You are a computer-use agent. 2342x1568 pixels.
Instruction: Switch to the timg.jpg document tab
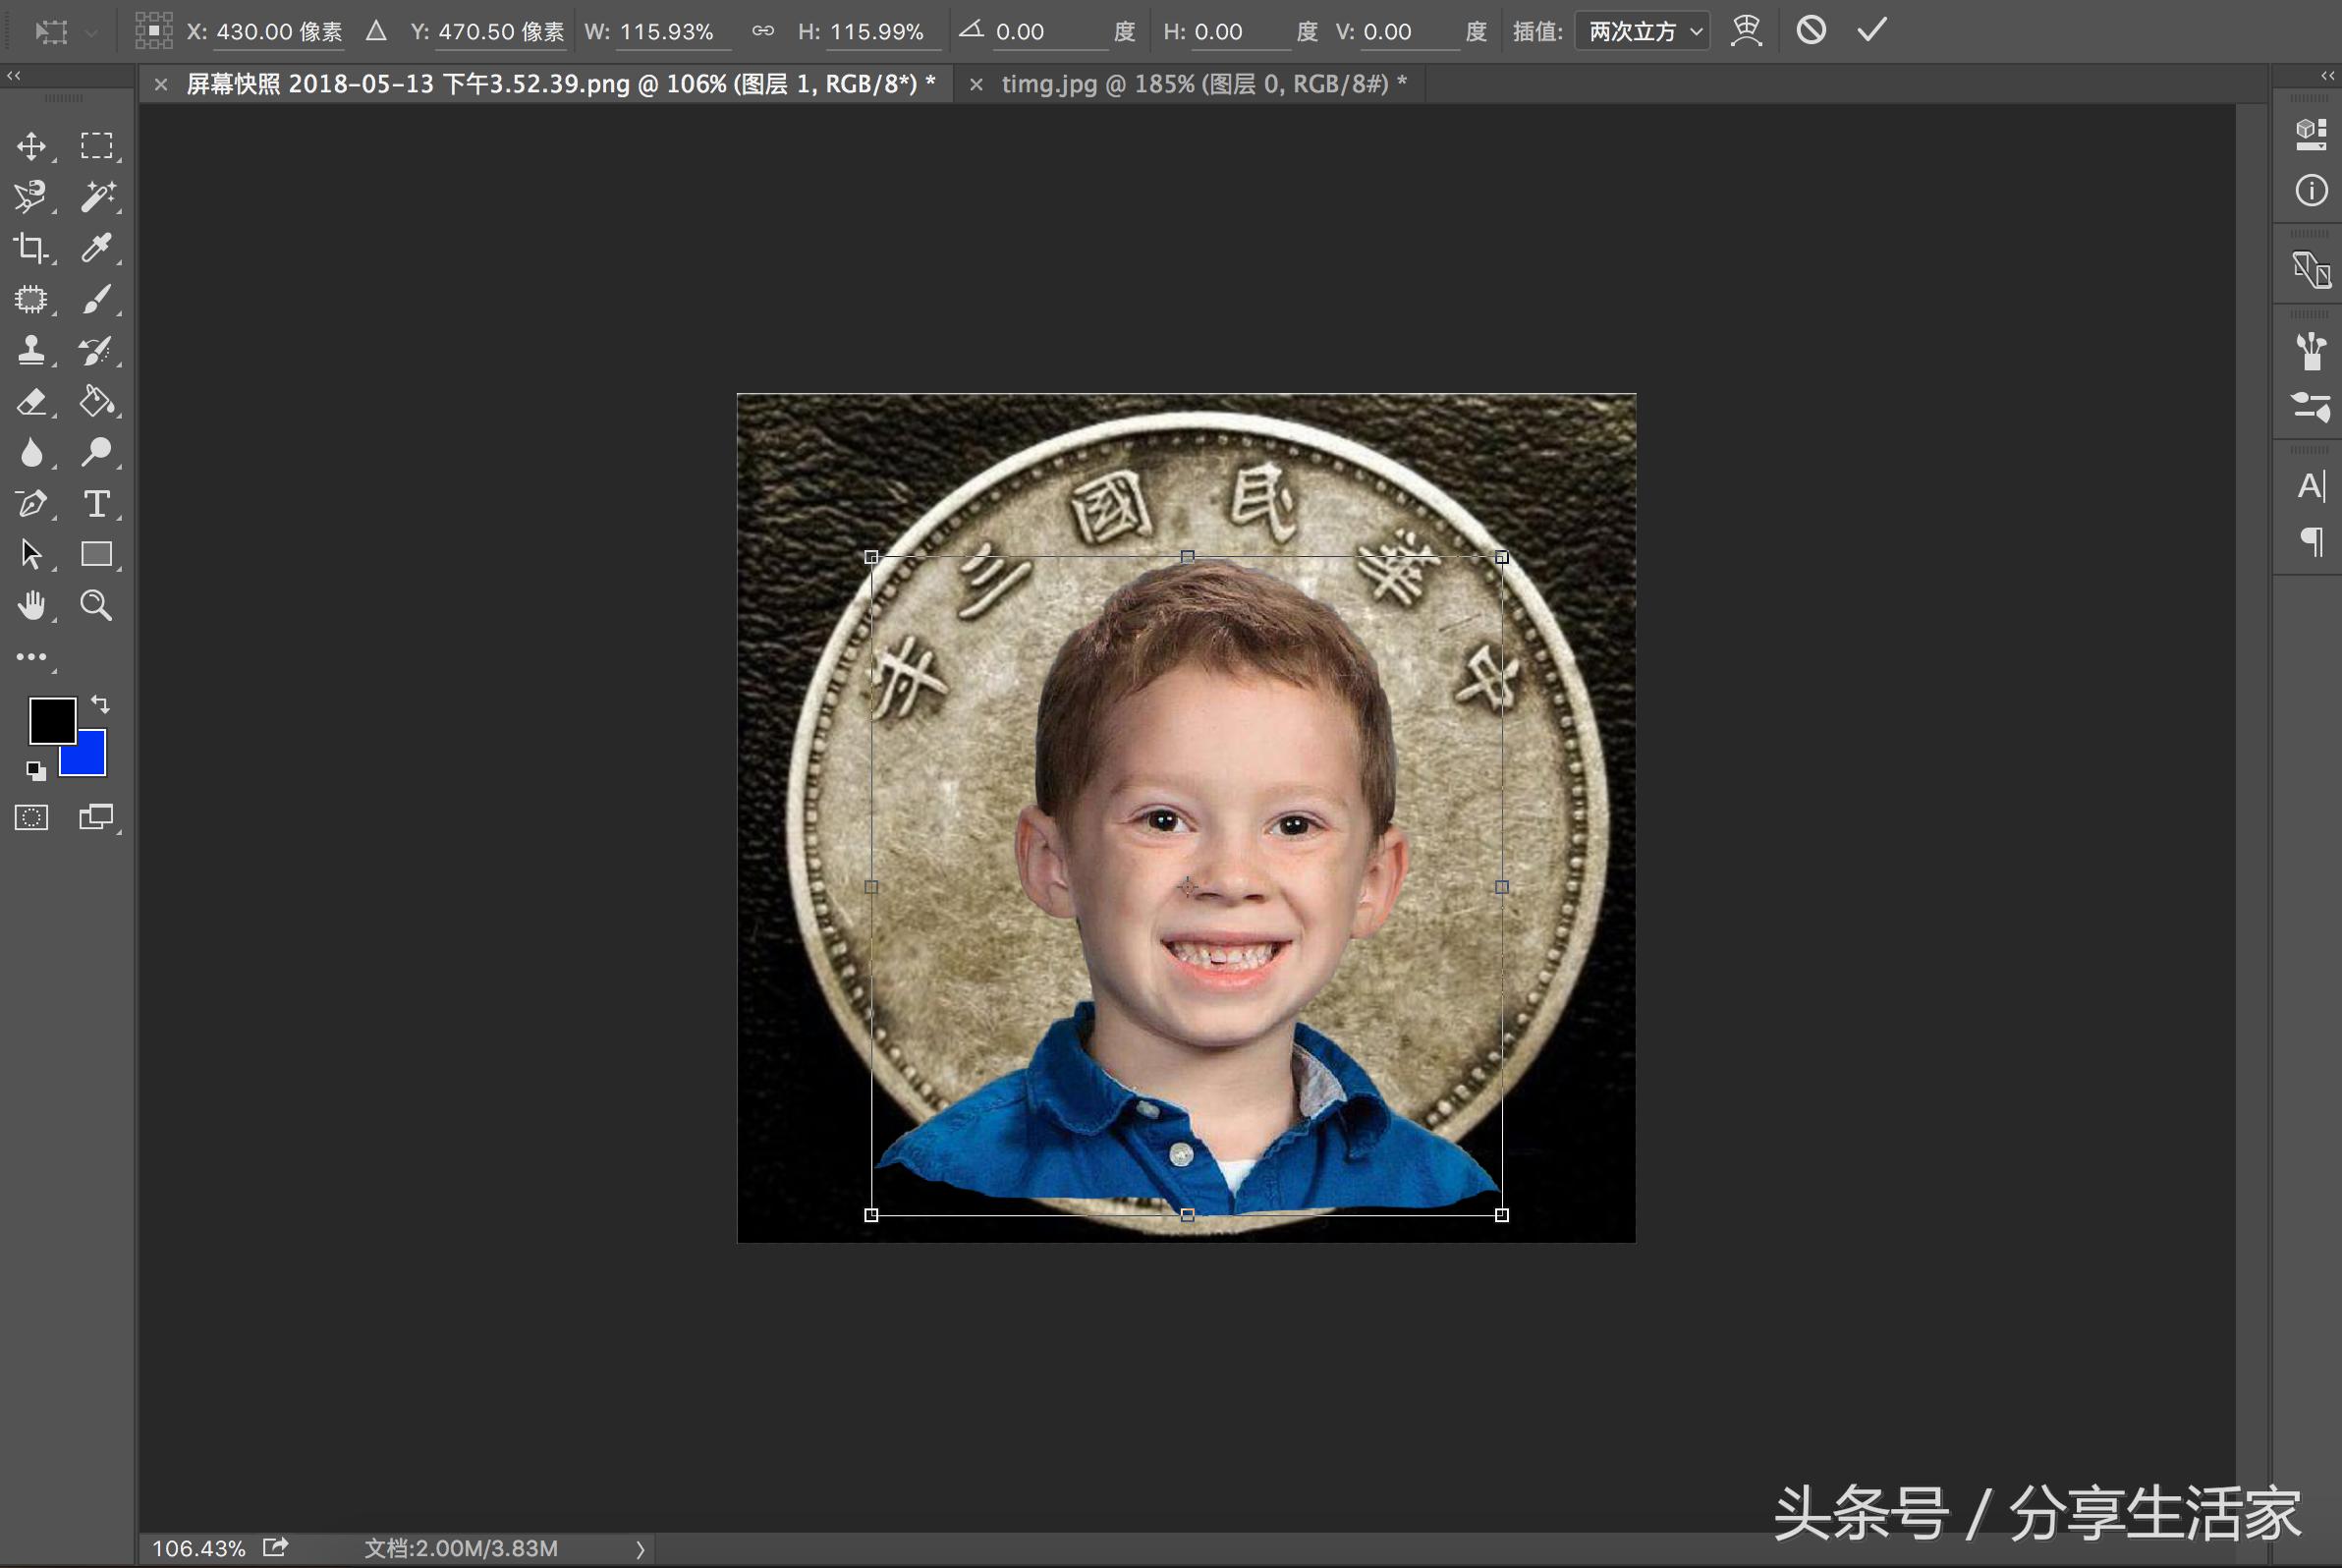[1200, 84]
